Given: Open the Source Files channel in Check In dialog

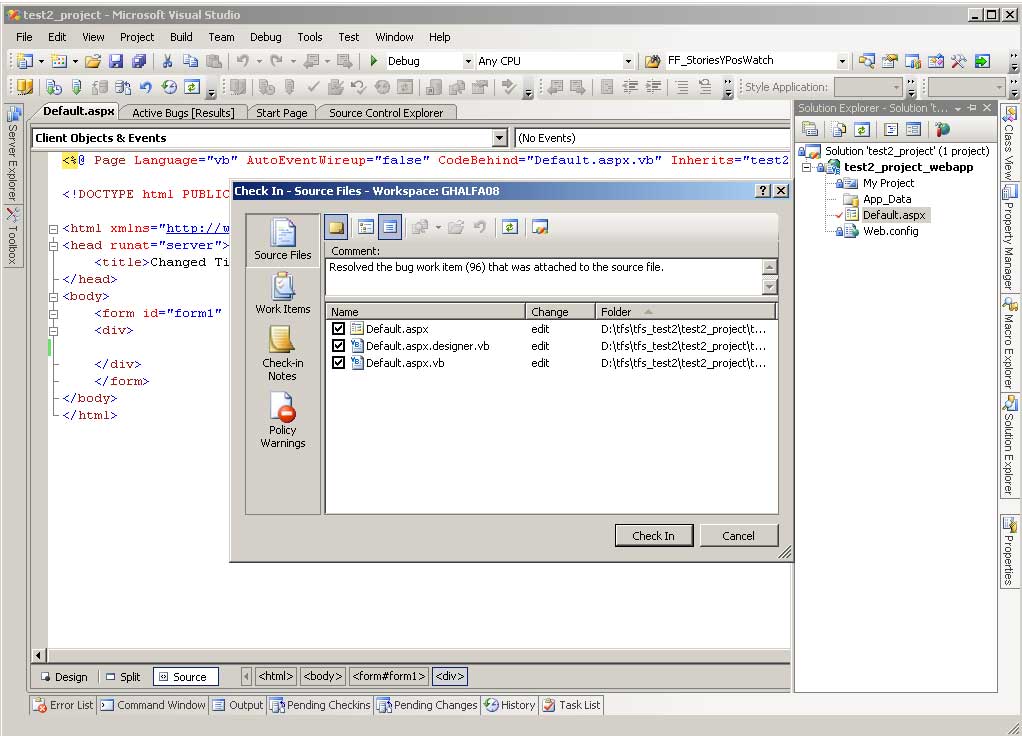Looking at the screenshot, I should point(282,239).
